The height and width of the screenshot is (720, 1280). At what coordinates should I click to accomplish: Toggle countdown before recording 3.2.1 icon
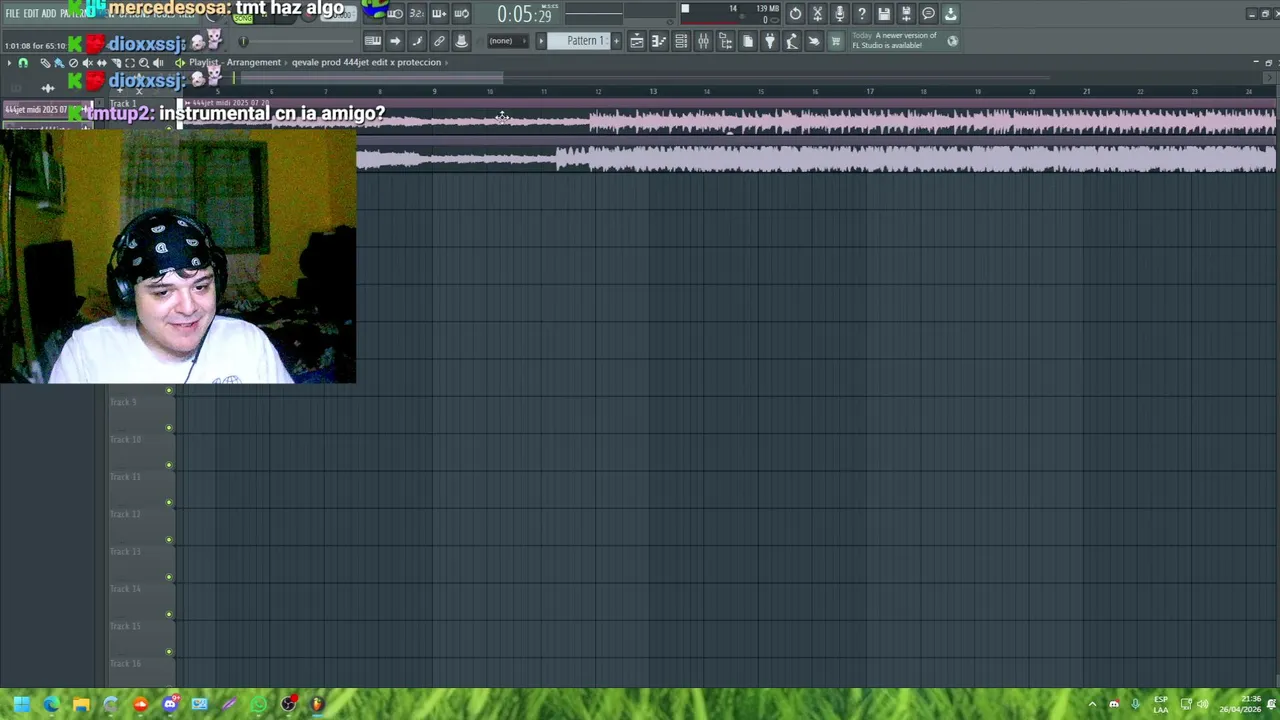pos(417,14)
